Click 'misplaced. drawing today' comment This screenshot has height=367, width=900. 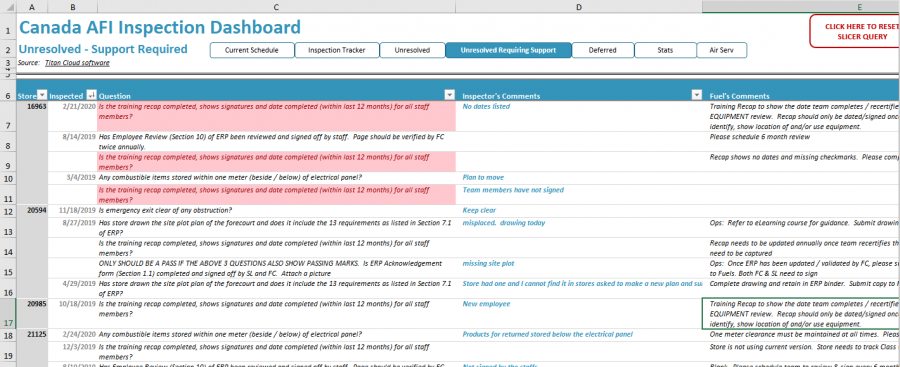click(504, 222)
